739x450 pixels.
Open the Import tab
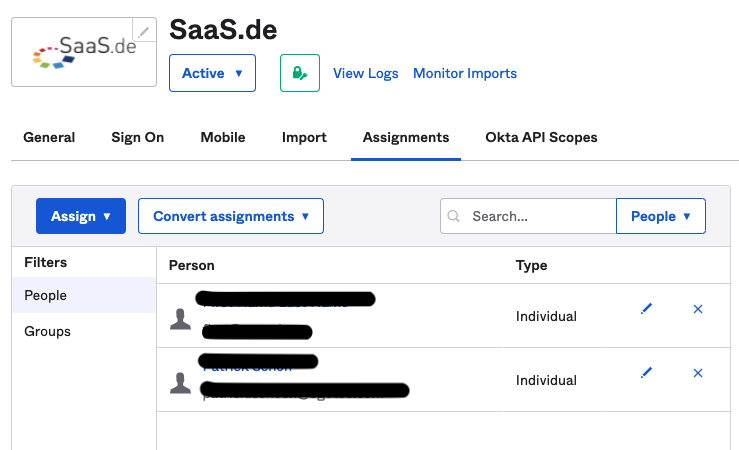(x=304, y=137)
